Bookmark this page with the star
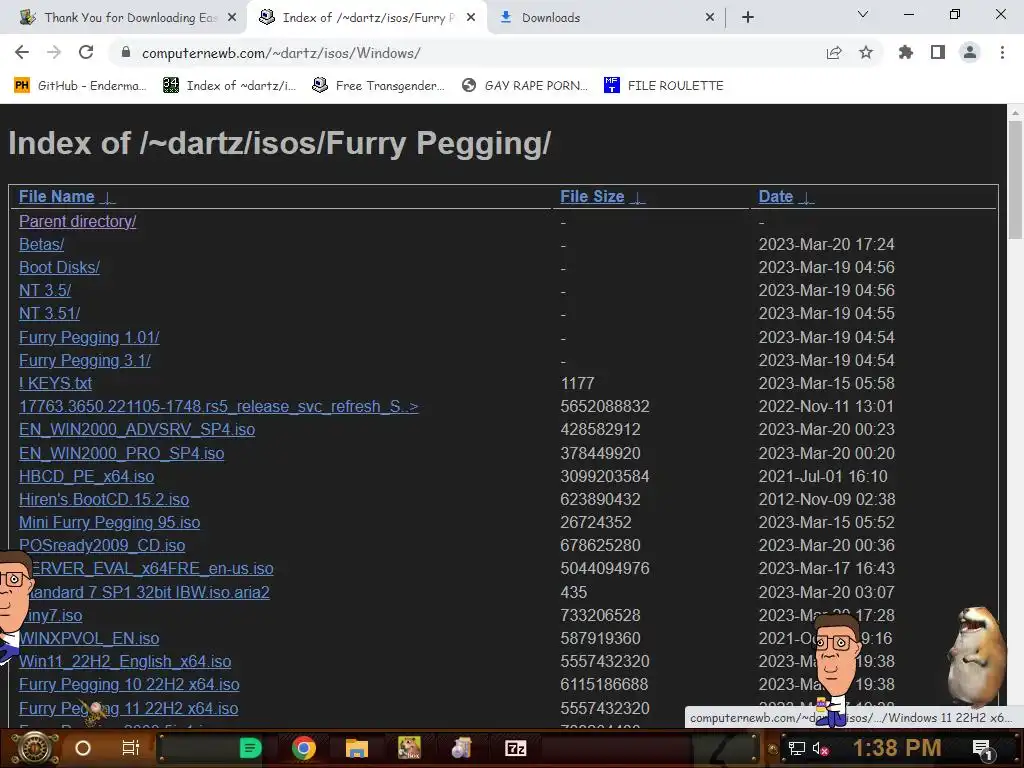1024x768 pixels. [x=866, y=52]
